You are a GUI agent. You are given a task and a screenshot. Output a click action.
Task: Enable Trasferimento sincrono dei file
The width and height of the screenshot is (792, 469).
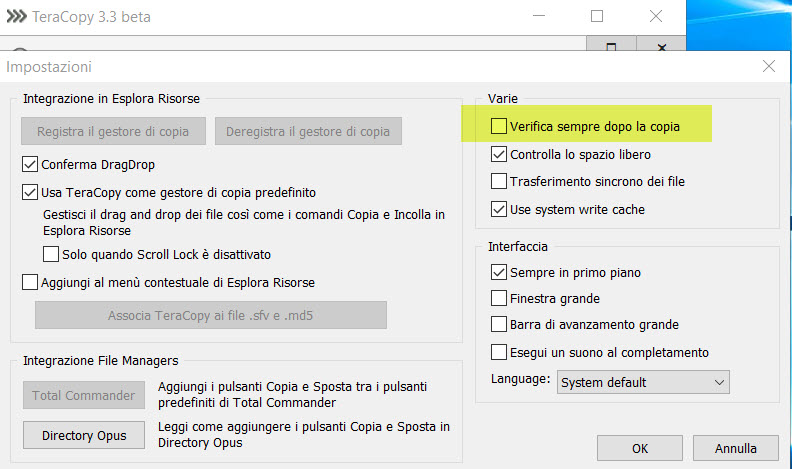(x=499, y=181)
